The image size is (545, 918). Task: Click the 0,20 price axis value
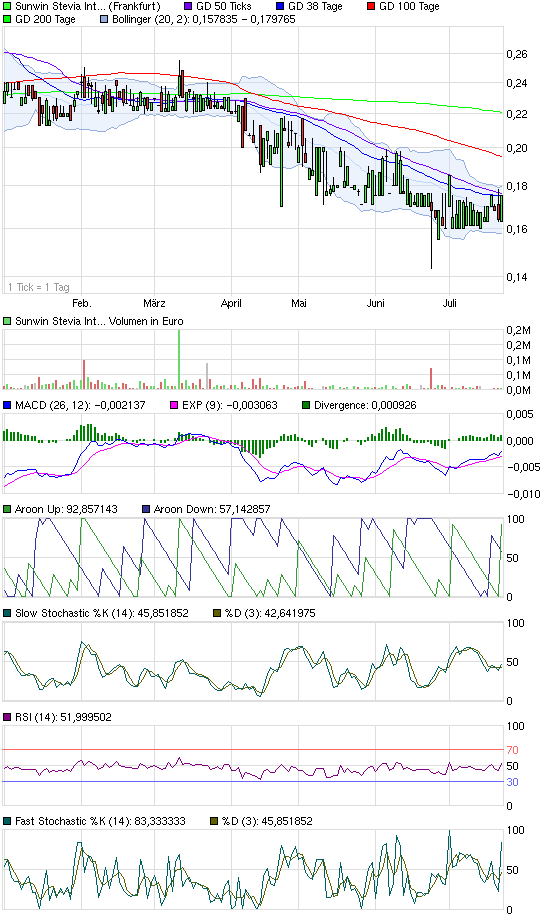point(517,148)
